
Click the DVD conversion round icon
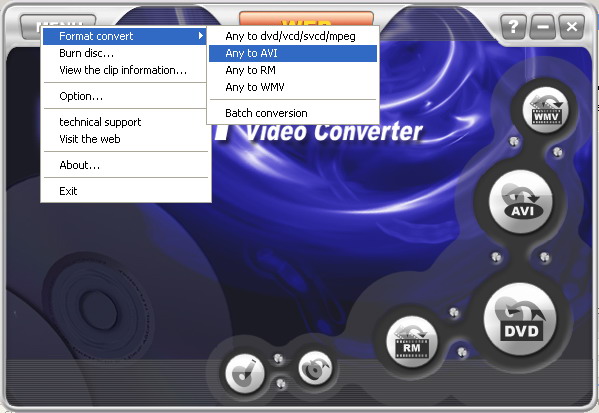[x=520, y=319]
